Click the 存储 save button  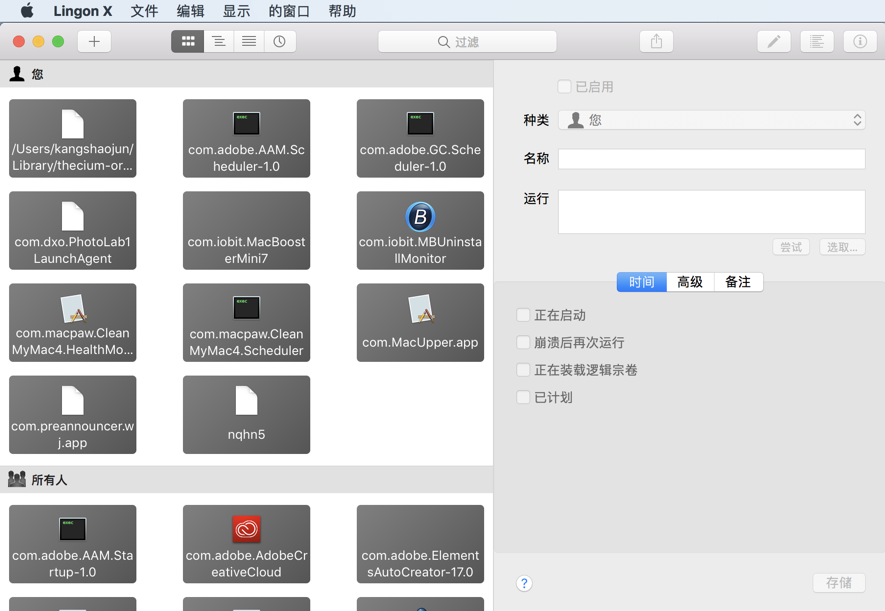click(x=839, y=583)
